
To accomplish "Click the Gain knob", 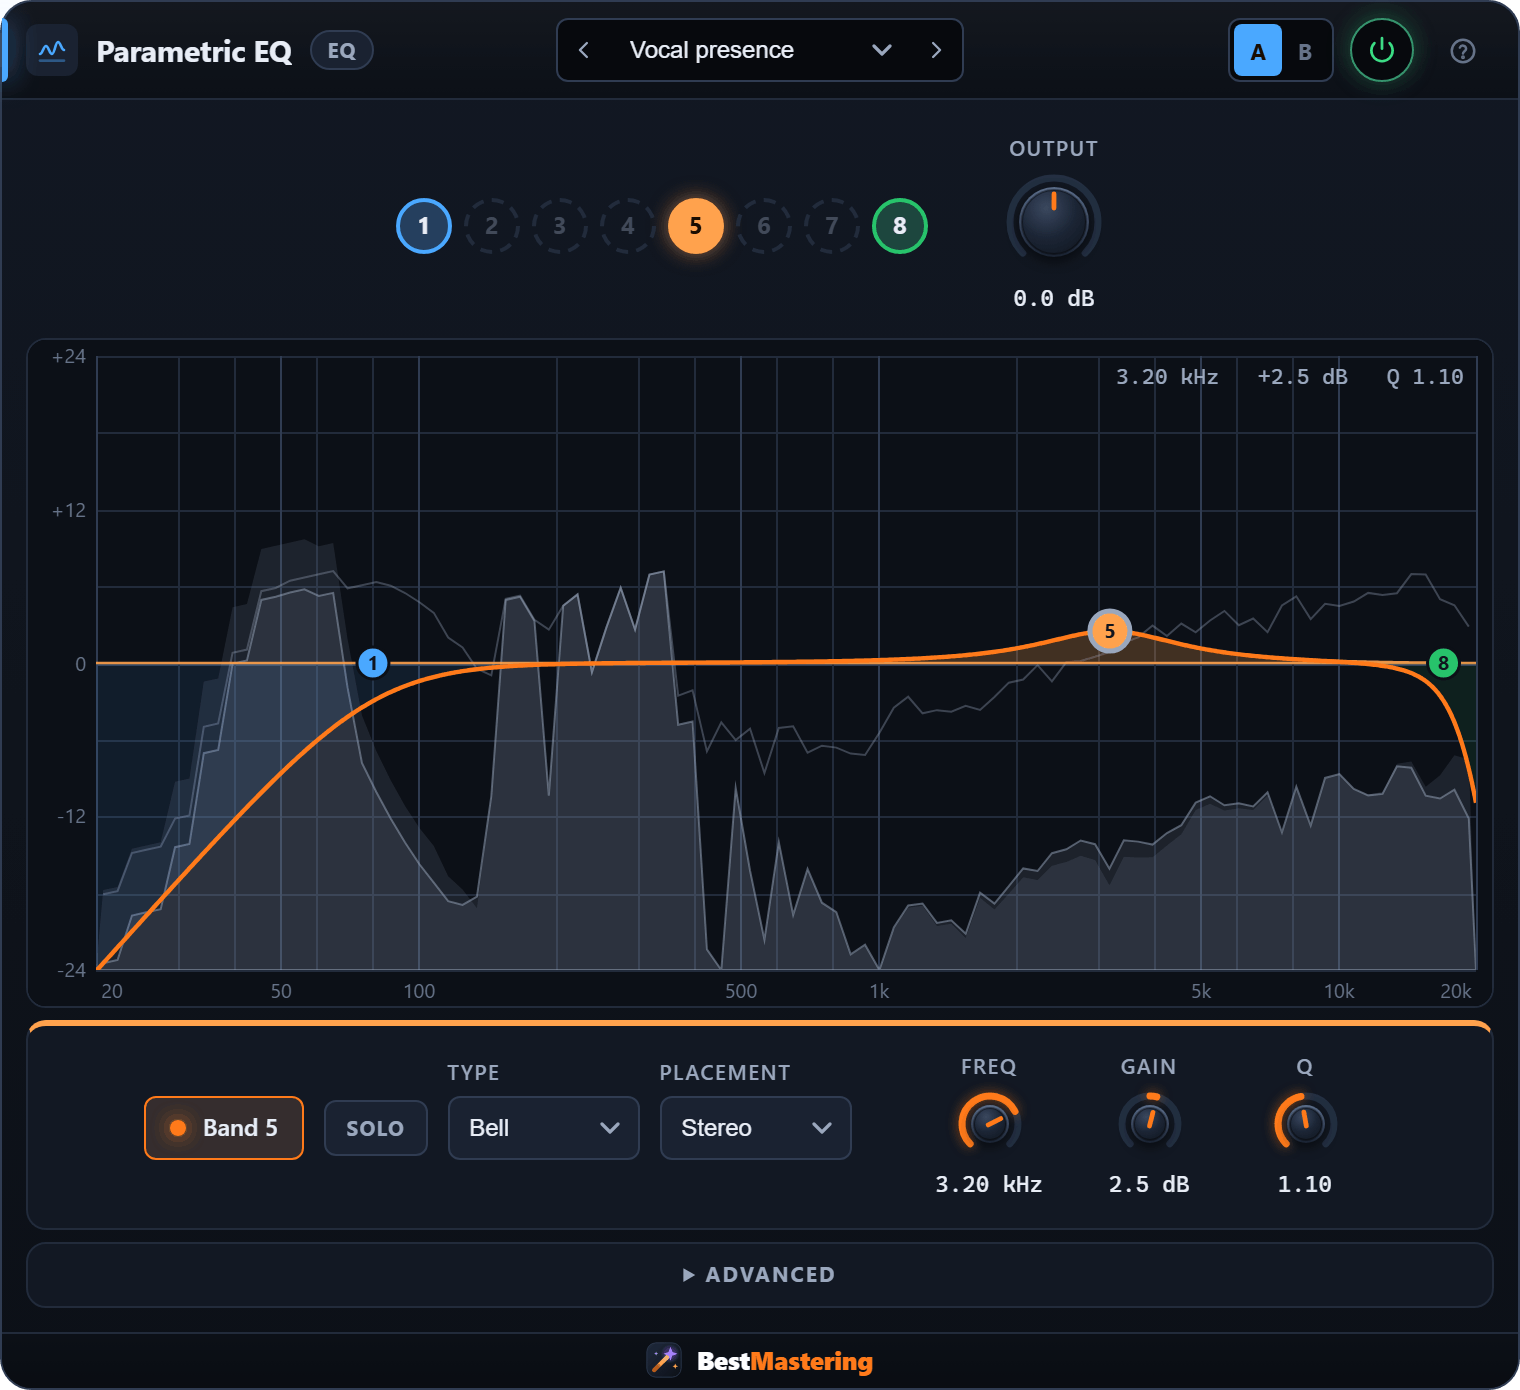I will [x=1149, y=1123].
